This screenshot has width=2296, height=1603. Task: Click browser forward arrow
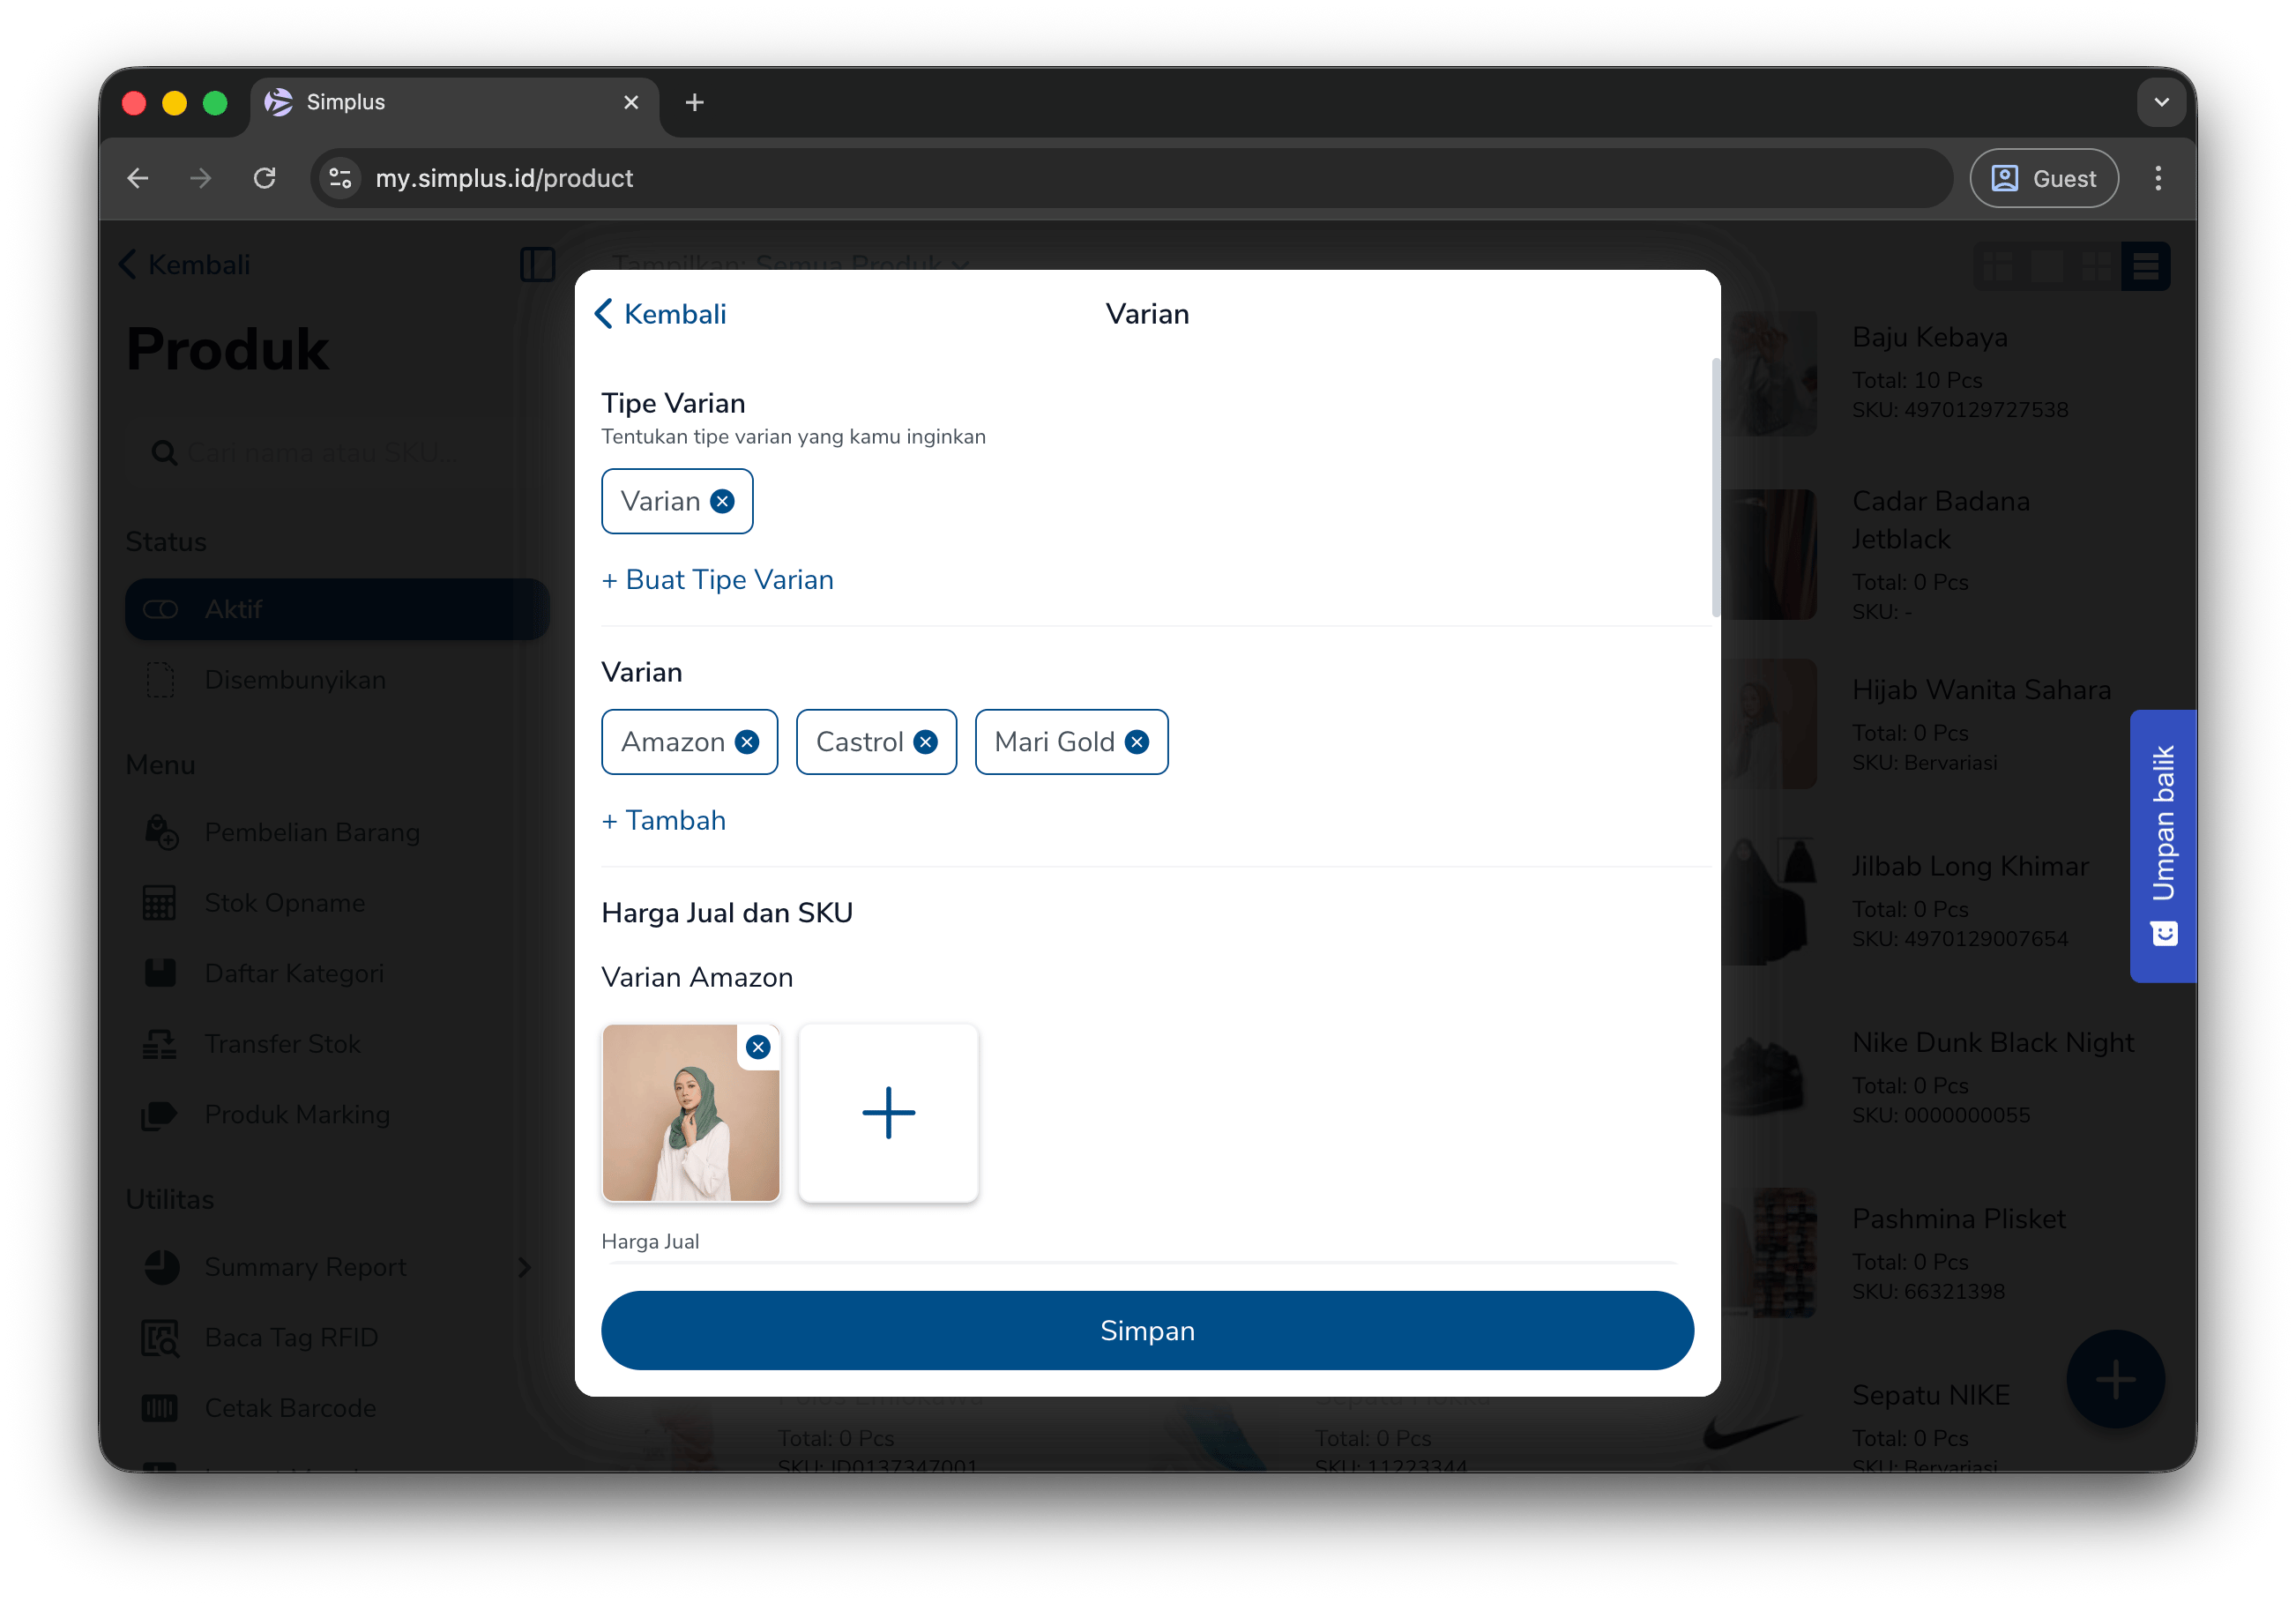(201, 178)
